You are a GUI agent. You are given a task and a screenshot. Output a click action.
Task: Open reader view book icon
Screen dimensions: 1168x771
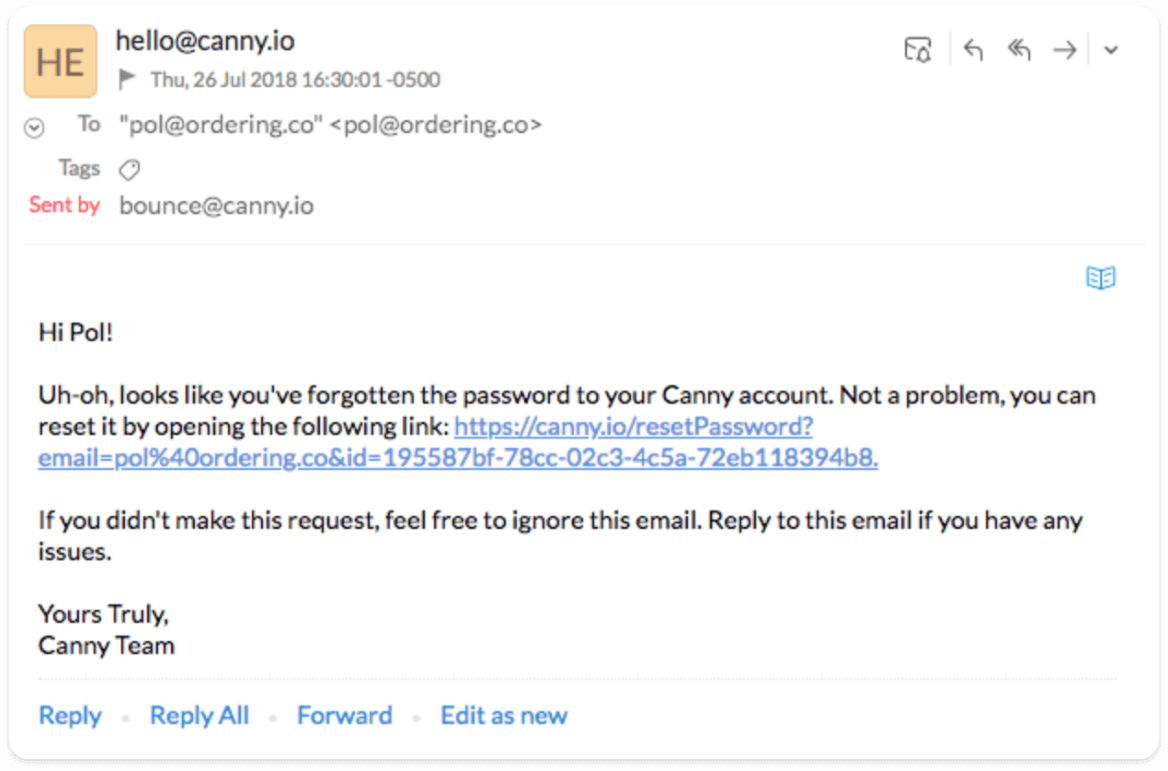(x=1099, y=278)
